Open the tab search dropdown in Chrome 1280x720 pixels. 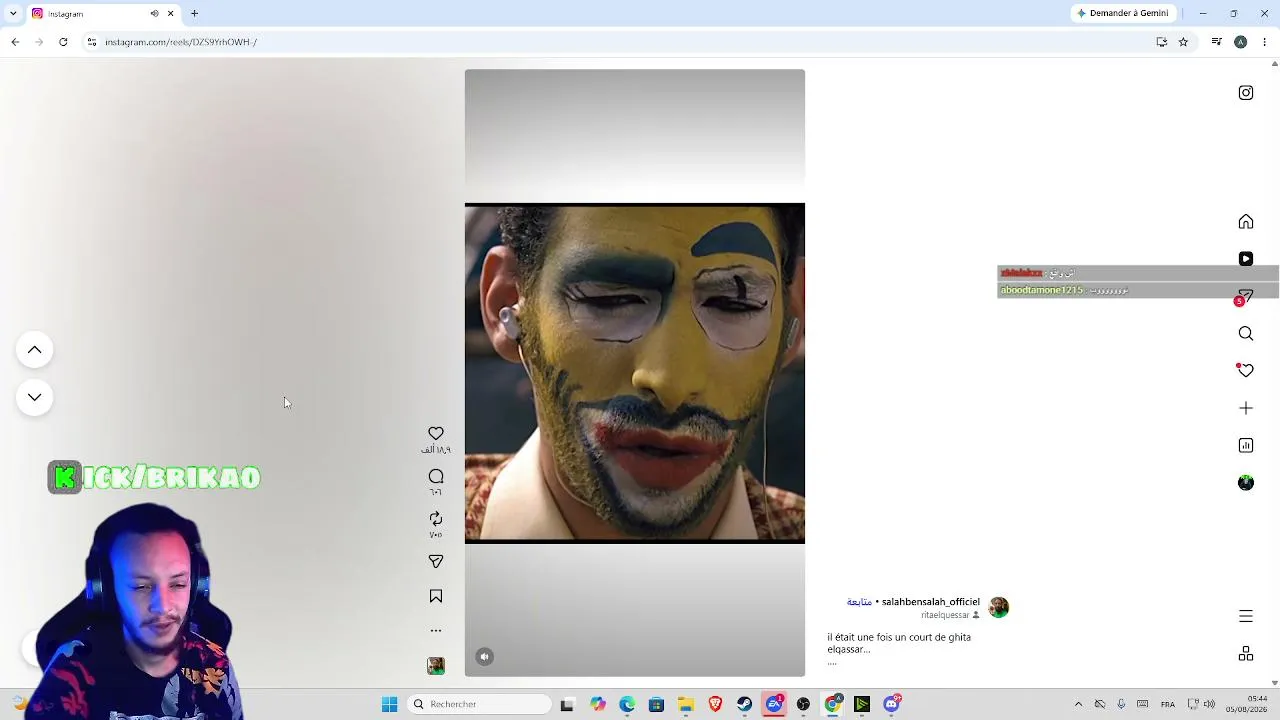13,13
